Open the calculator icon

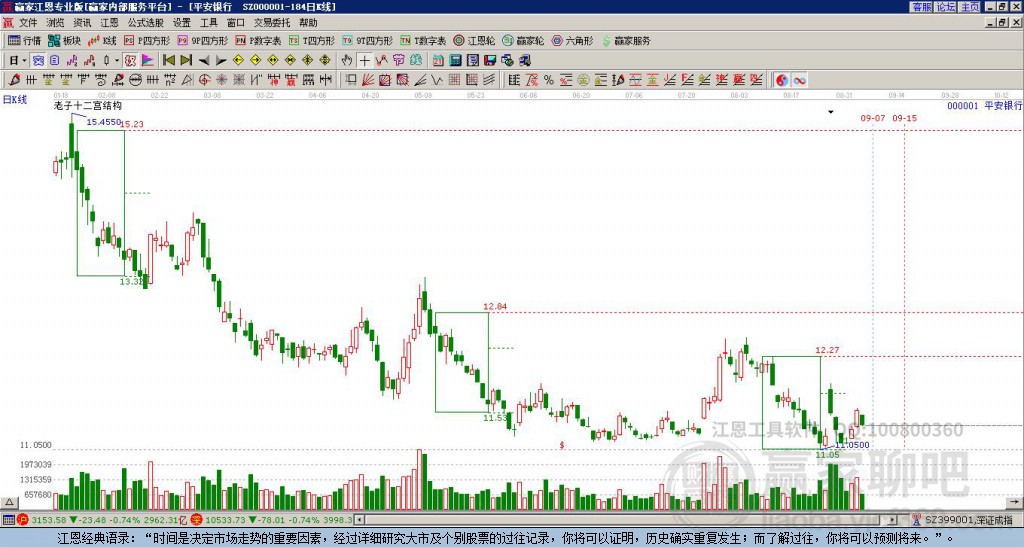455,61
